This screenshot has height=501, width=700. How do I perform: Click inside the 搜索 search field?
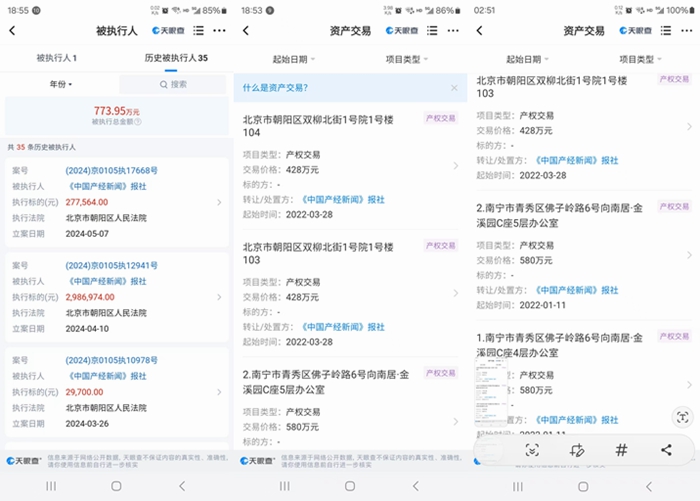pyautogui.click(x=175, y=84)
